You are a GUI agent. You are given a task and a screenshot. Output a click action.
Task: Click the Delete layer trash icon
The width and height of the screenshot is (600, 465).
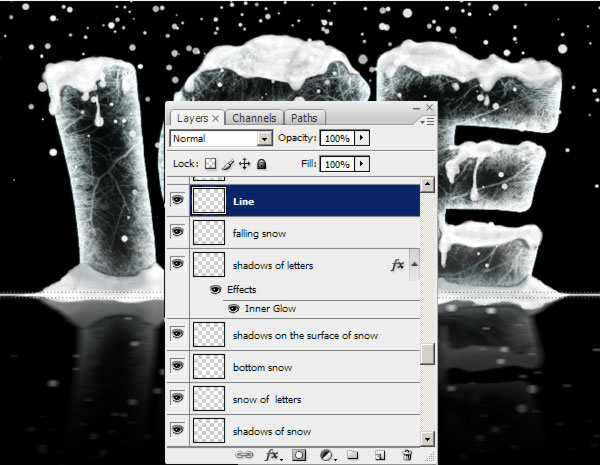(x=406, y=455)
